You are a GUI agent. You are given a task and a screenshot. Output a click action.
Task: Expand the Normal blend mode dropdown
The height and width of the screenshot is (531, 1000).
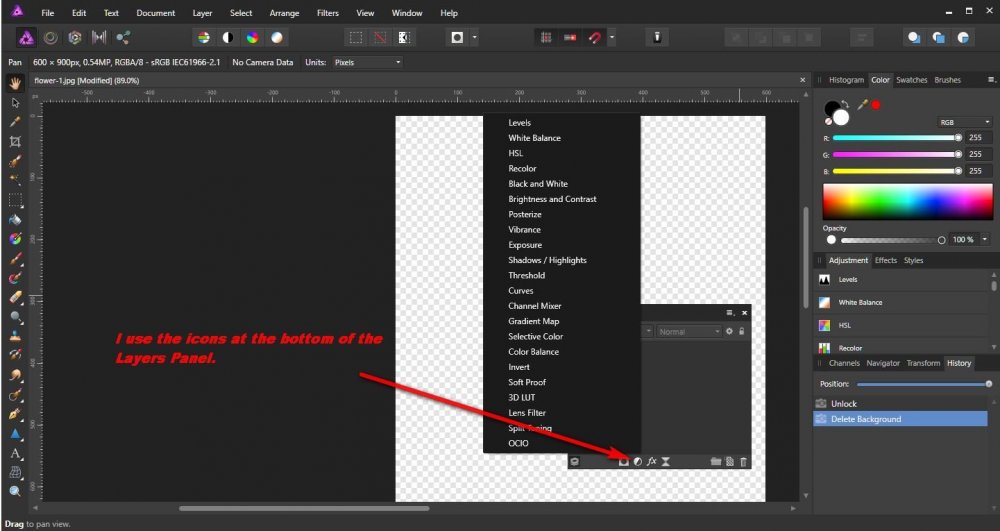(x=688, y=331)
